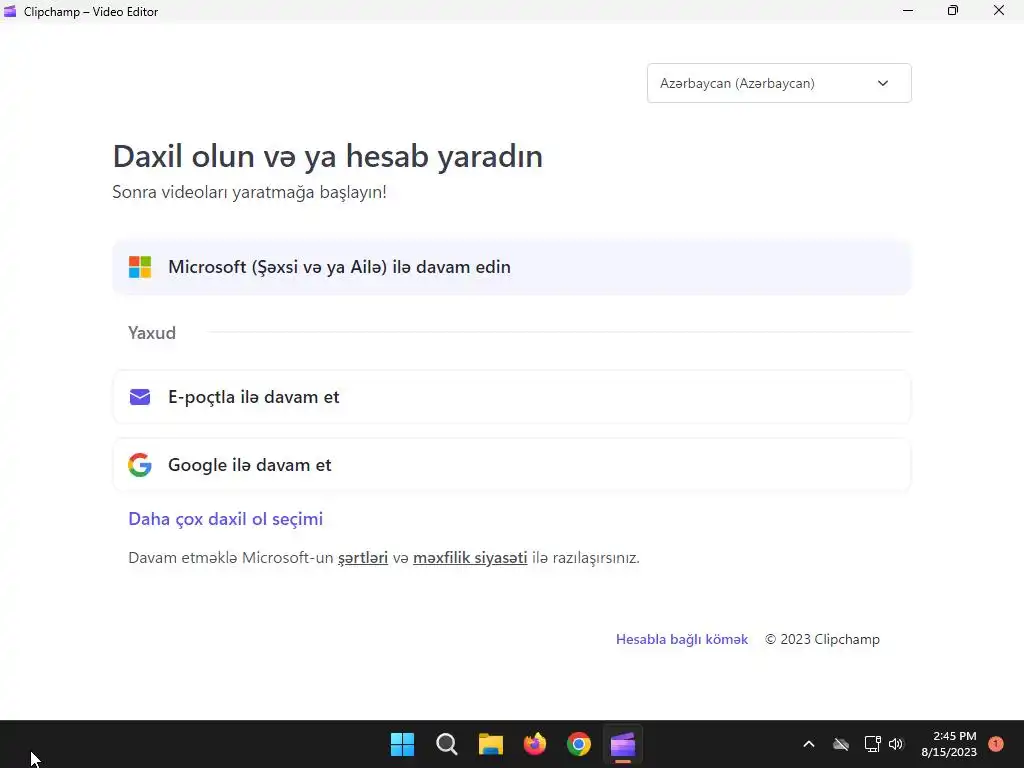Launch Firefox from the taskbar
Image resolution: width=1024 pixels, height=768 pixels.
tap(535, 744)
